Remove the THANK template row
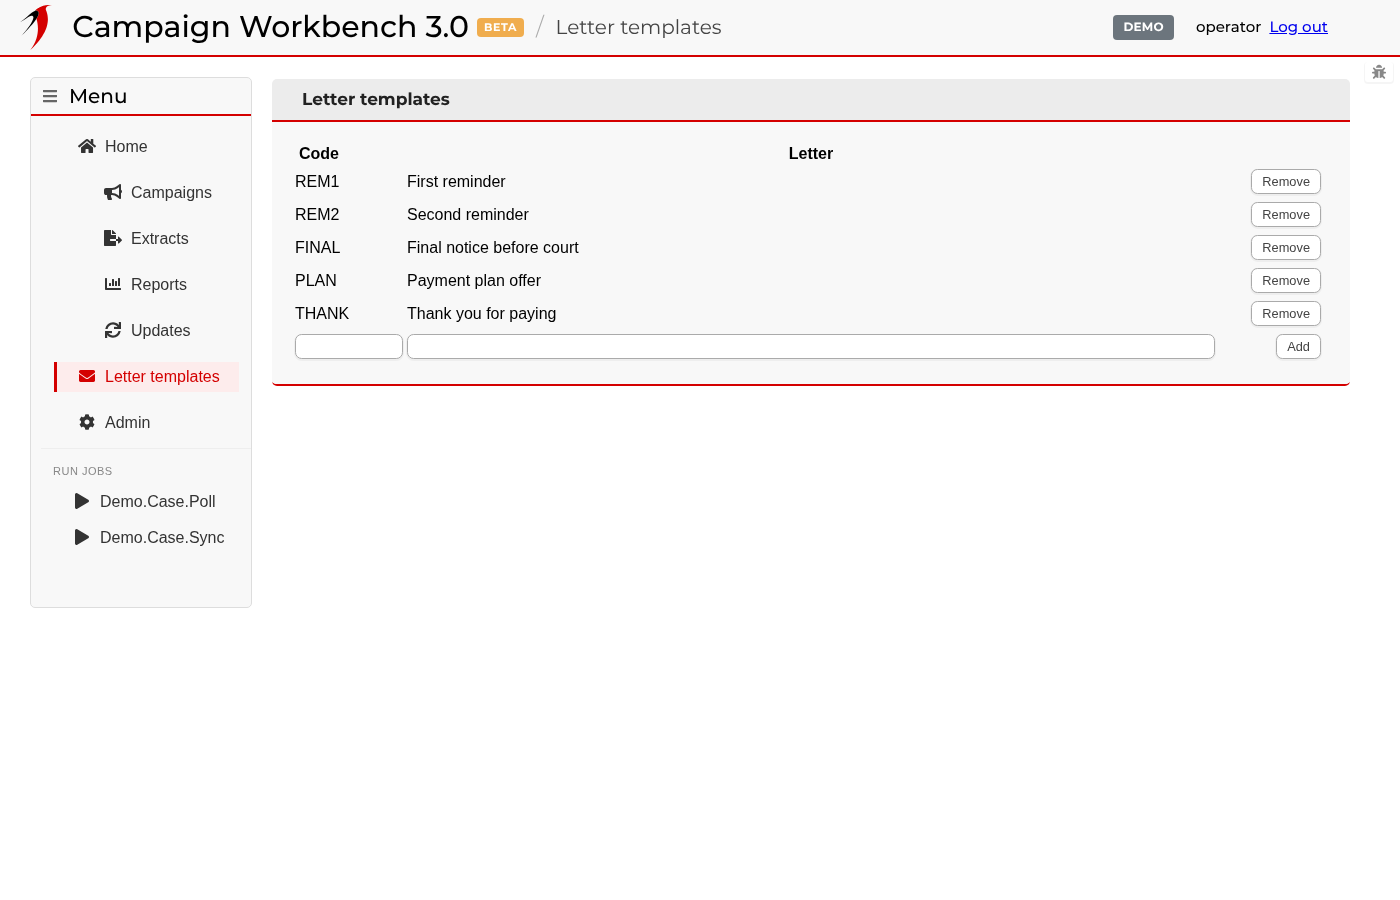 click(x=1286, y=314)
